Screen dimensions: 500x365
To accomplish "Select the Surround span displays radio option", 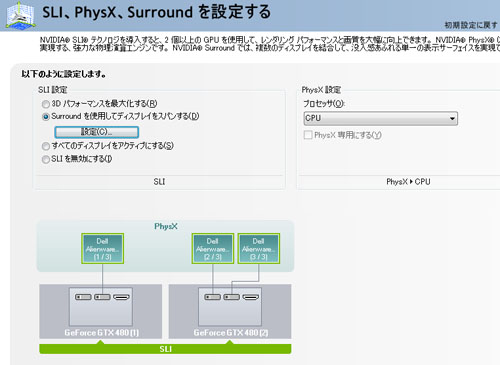I will pos(46,117).
